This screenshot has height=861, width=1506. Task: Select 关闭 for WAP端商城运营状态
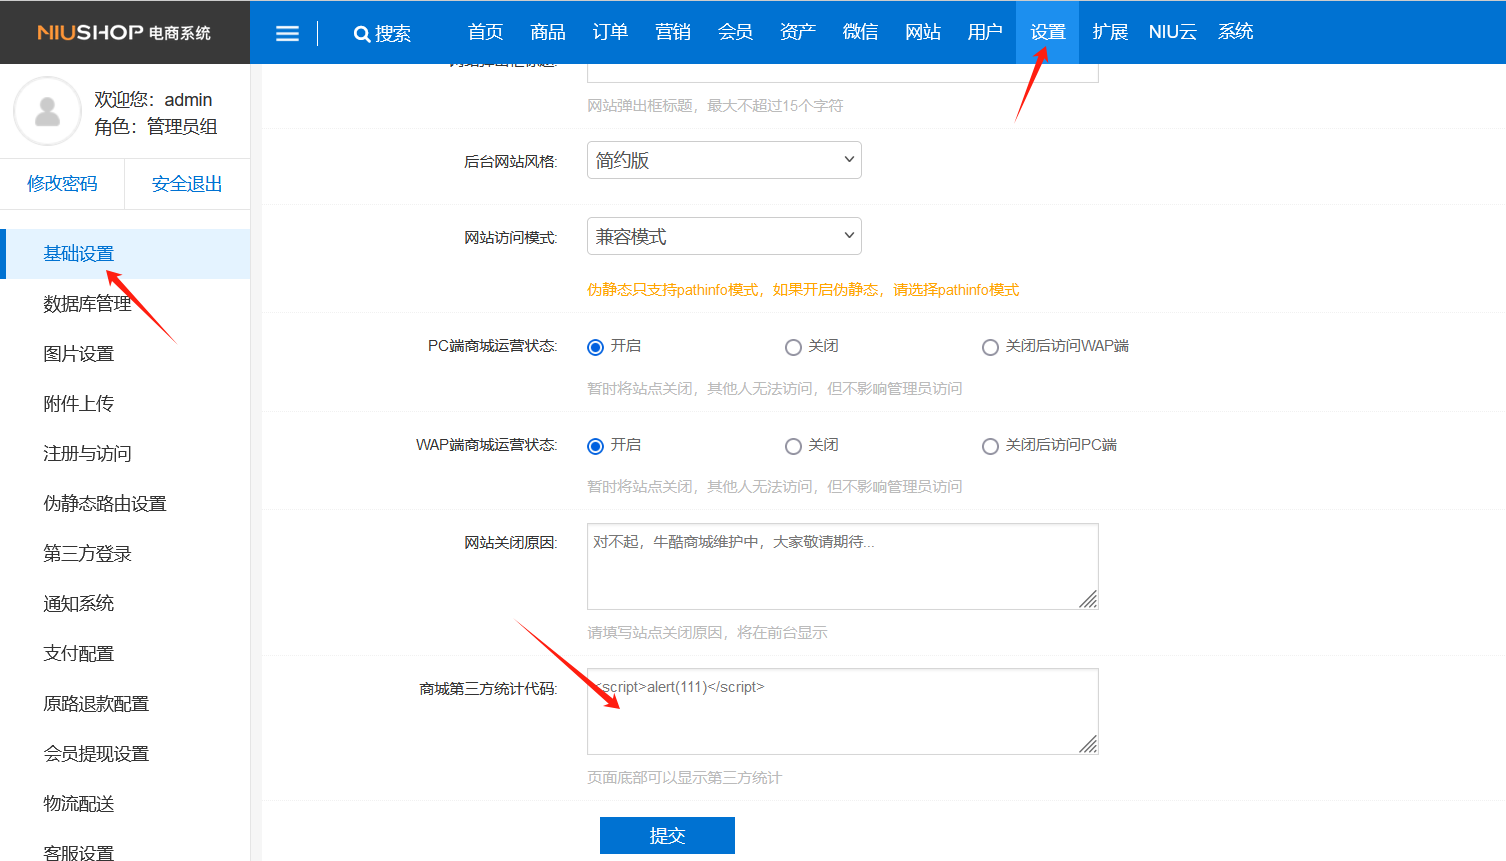(x=793, y=446)
